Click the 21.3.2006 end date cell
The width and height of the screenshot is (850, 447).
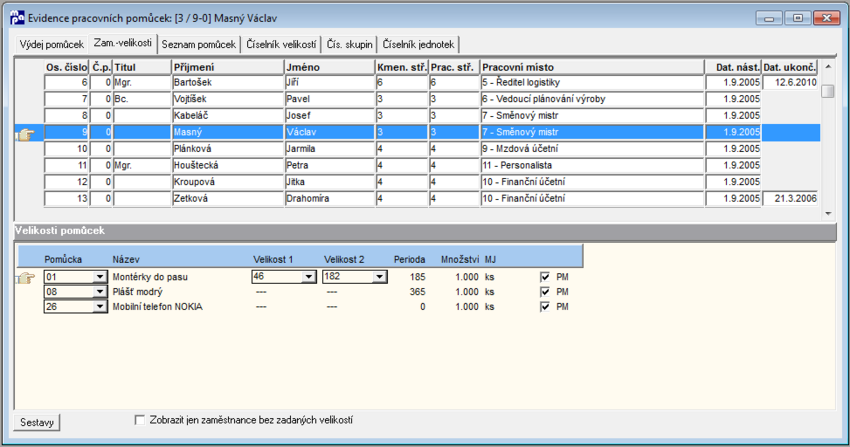click(x=791, y=198)
